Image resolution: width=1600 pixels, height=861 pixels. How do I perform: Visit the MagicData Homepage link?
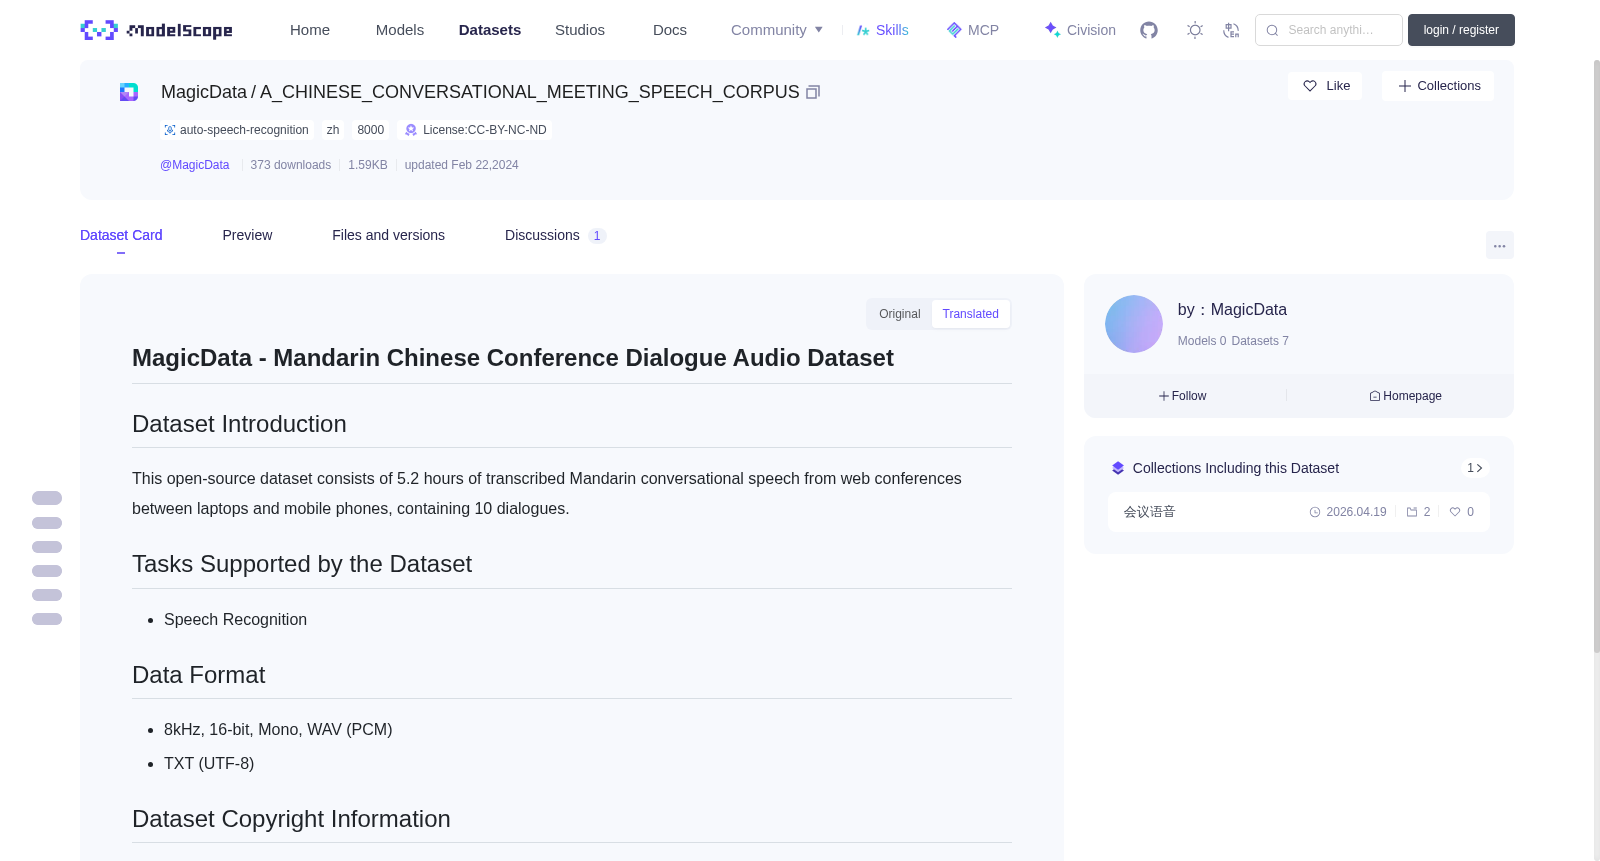1405,396
